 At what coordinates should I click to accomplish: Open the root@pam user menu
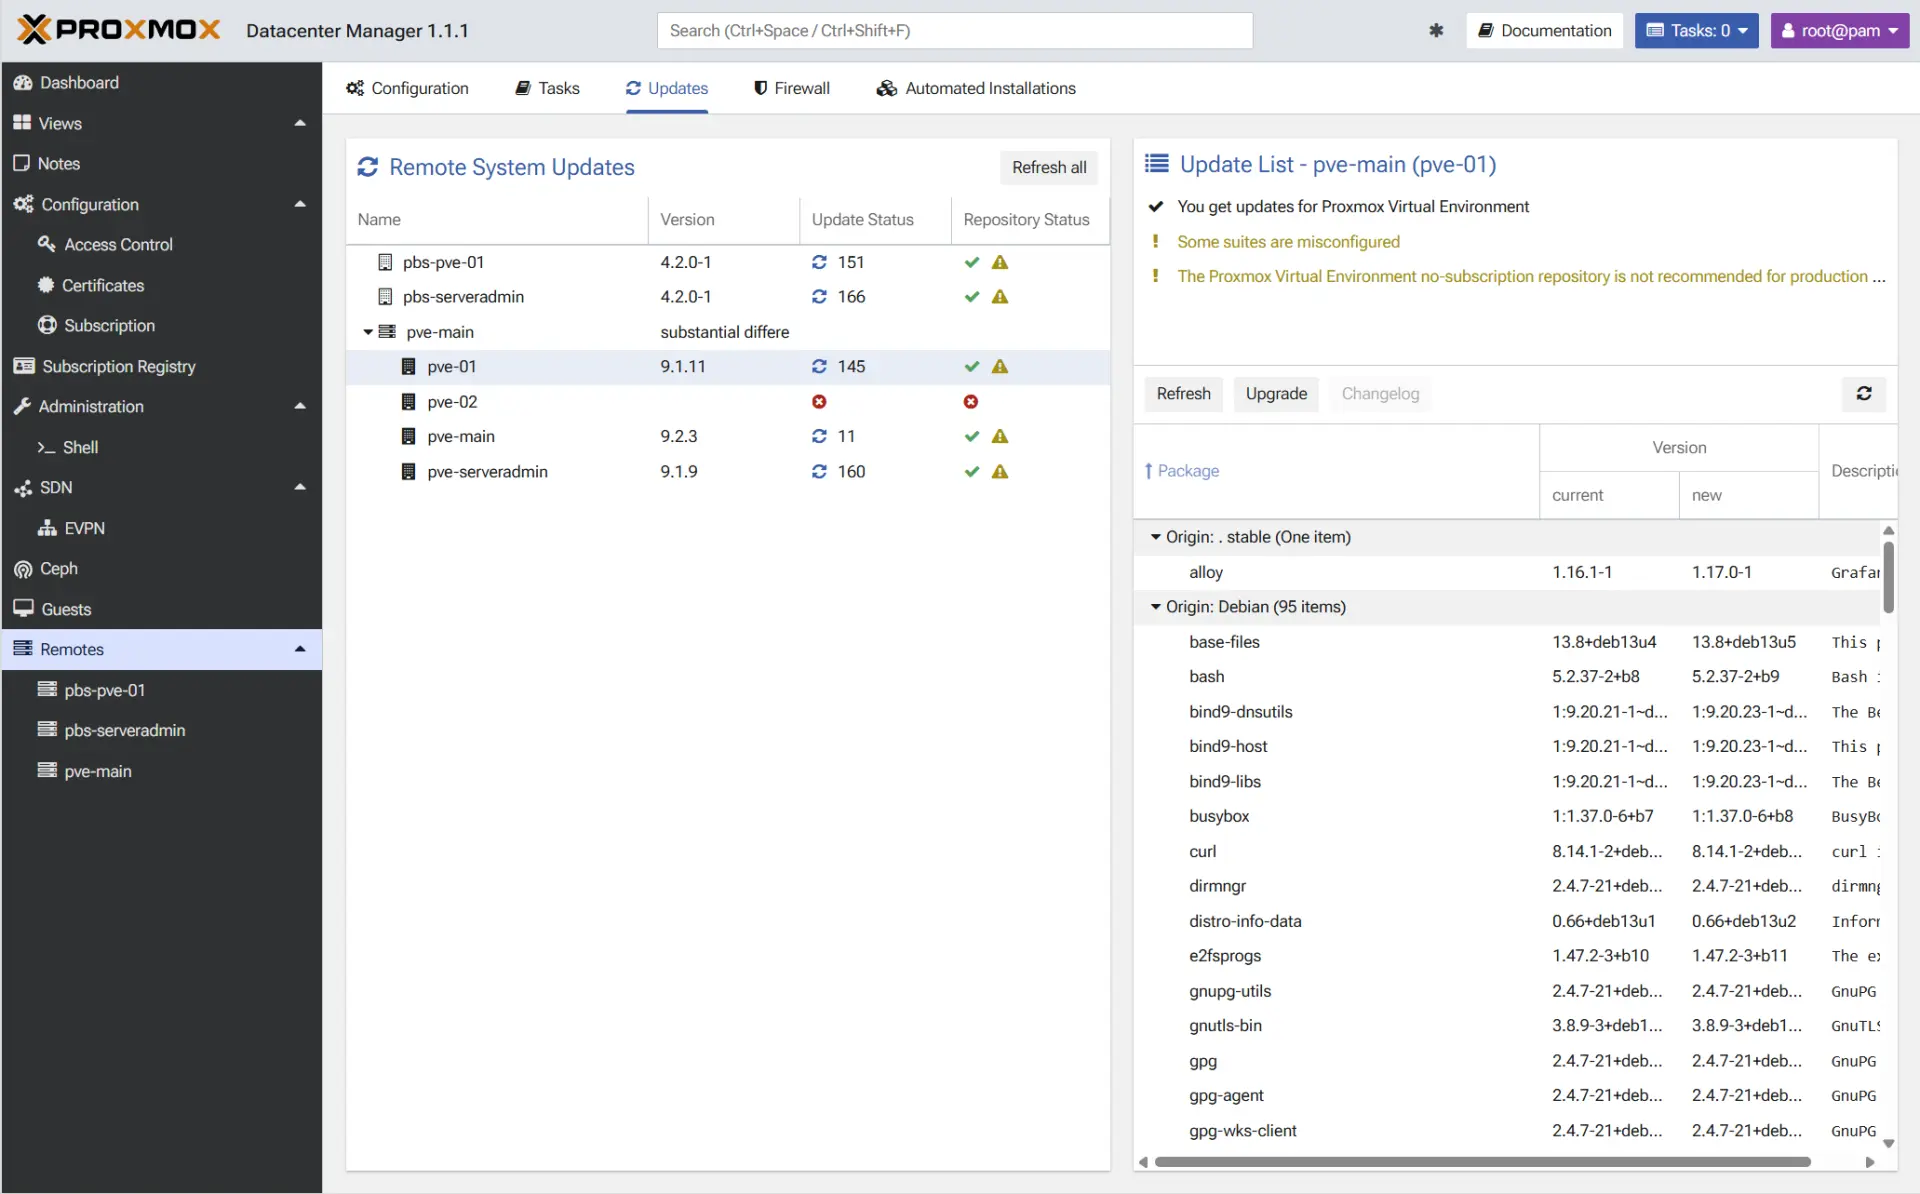point(1840,30)
